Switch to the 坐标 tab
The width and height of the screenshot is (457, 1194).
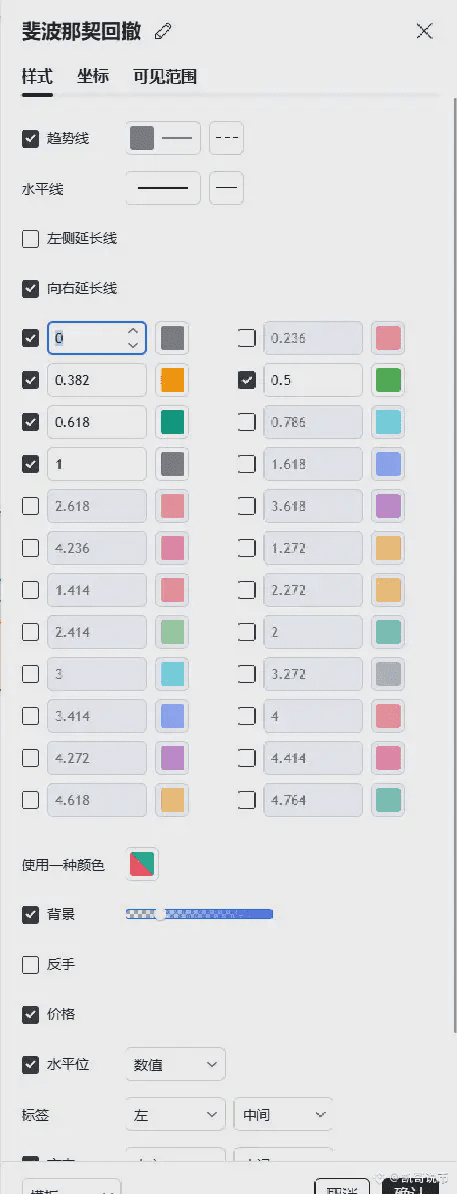(x=93, y=76)
